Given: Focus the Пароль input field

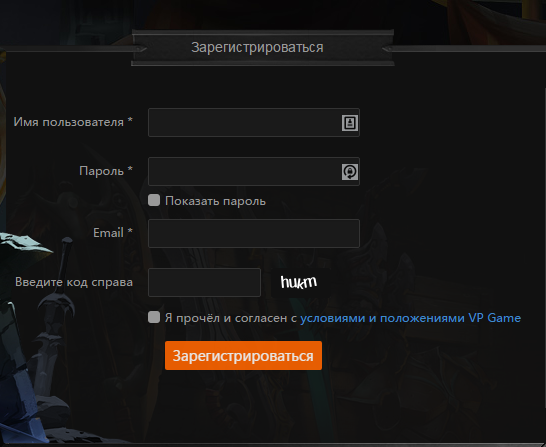Looking at the screenshot, I should point(254,171).
